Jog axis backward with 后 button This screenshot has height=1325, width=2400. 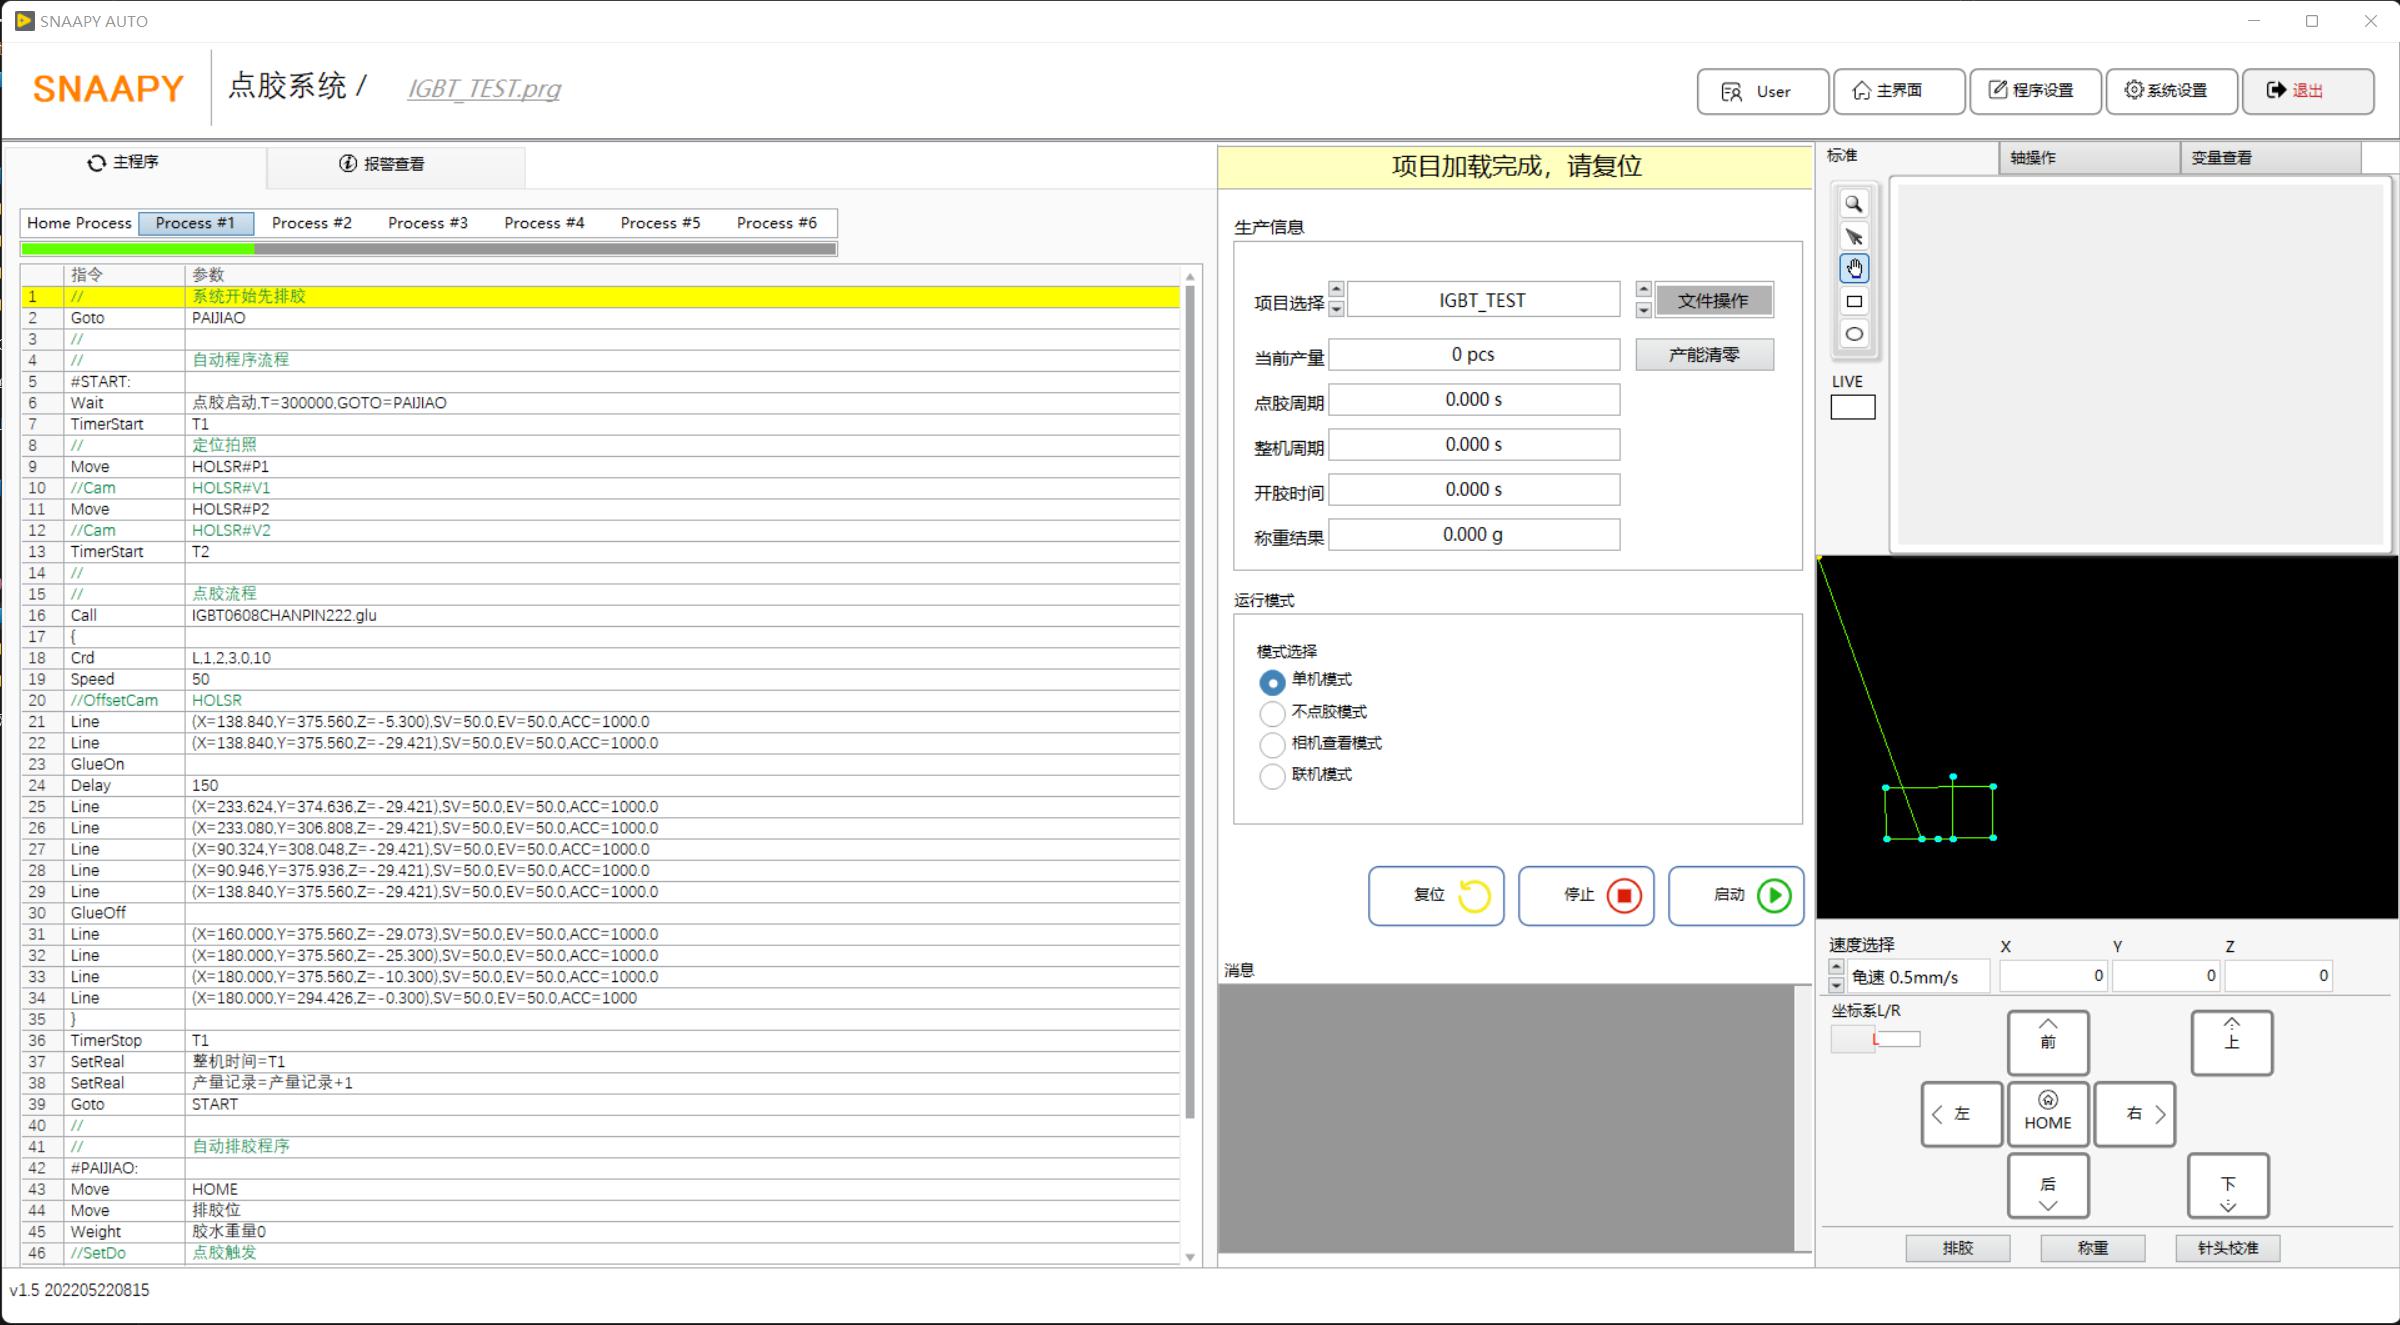click(x=2048, y=1185)
